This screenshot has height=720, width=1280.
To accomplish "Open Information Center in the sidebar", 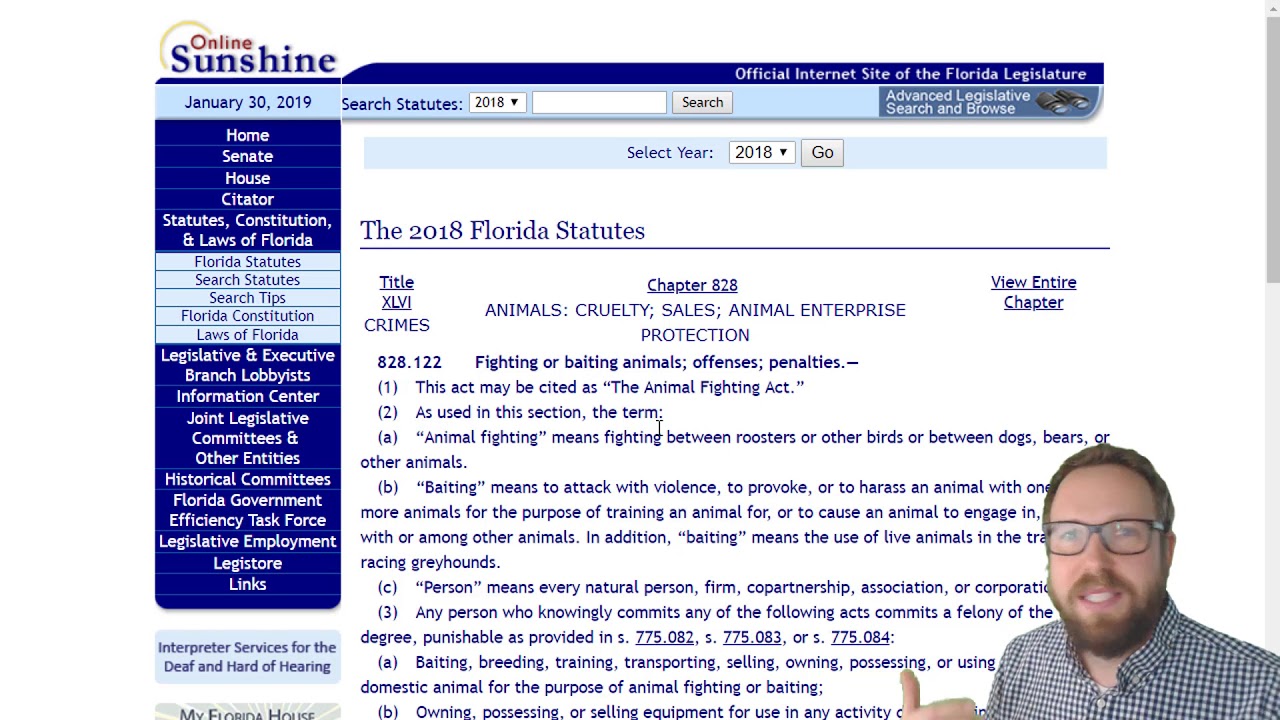I will [247, 396].
